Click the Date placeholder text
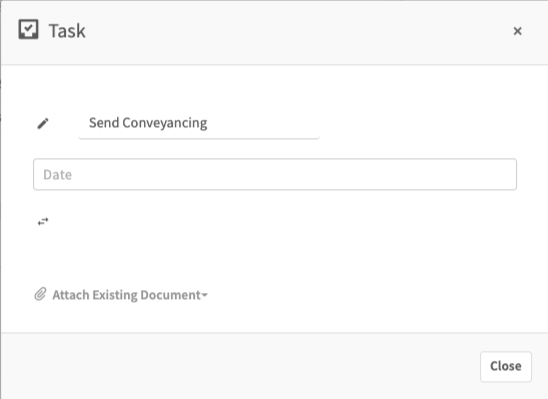Image resolution: width=548 pixels, height=399 pixels. pos(57,175)
